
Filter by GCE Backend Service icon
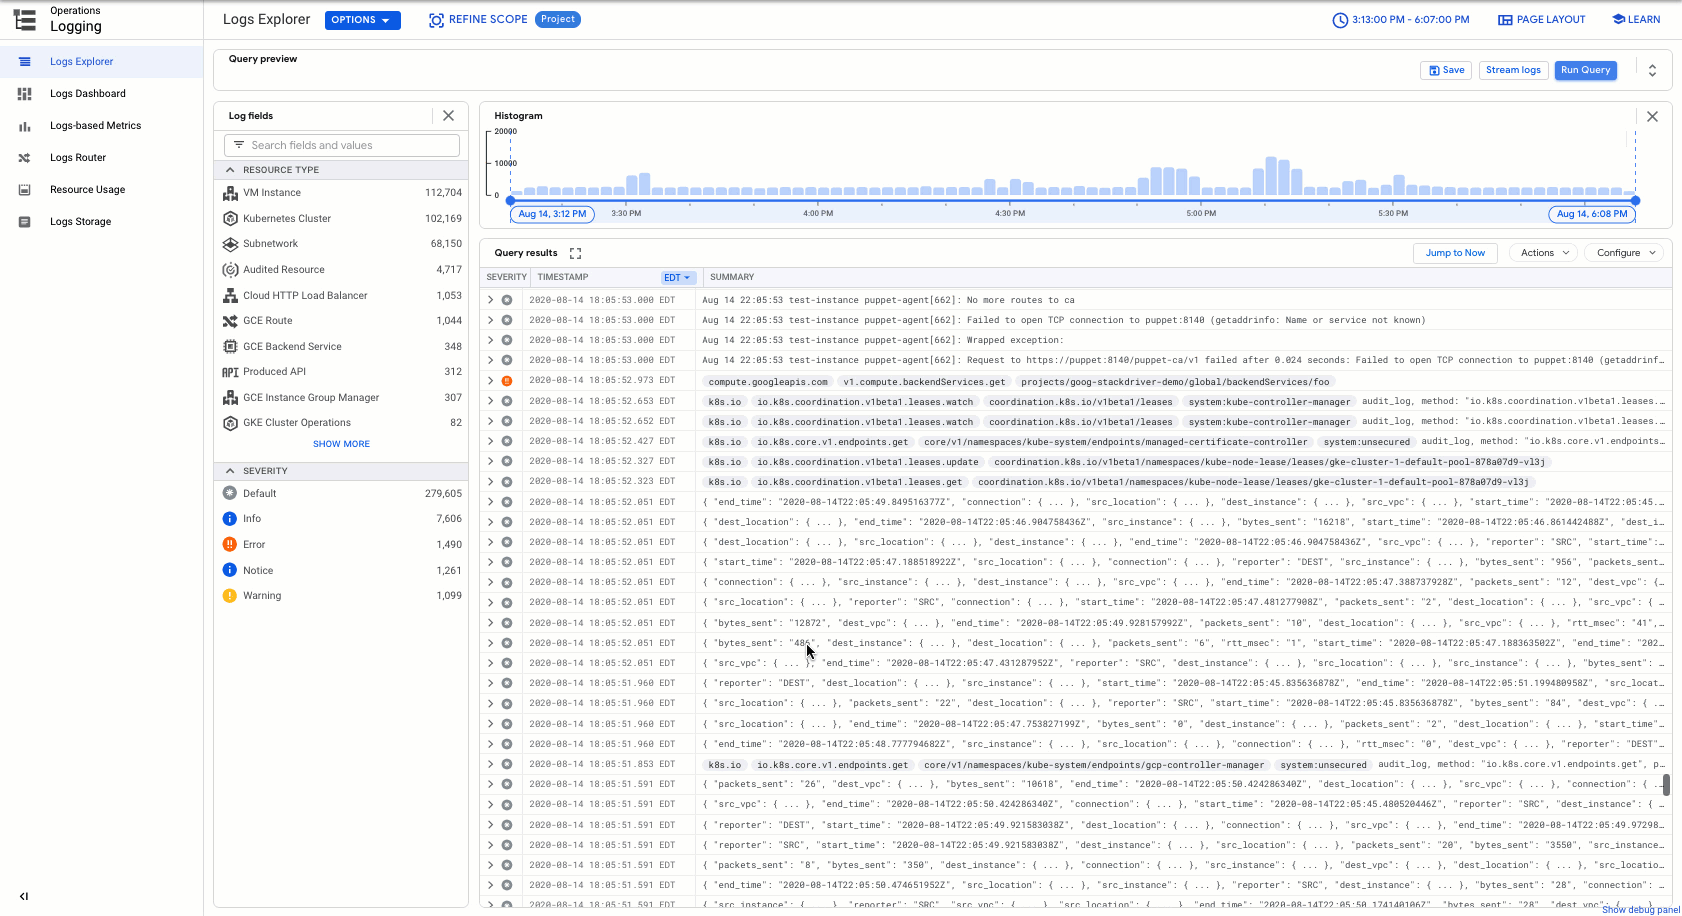pos(230,347)
